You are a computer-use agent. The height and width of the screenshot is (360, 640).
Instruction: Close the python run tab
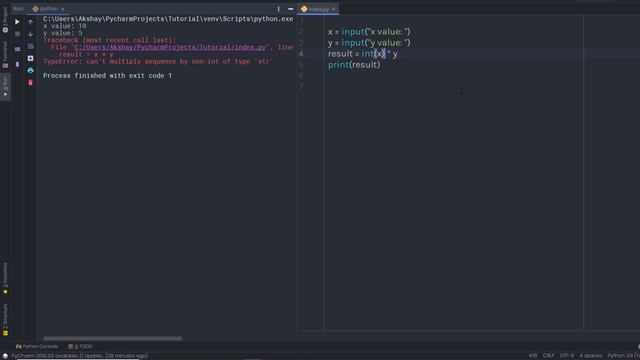point(63,9)
